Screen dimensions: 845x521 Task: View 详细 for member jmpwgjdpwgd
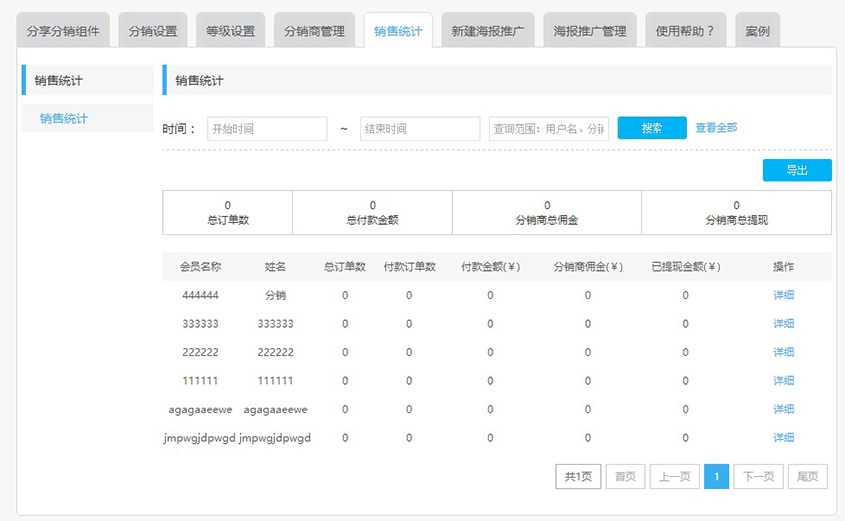783,438
